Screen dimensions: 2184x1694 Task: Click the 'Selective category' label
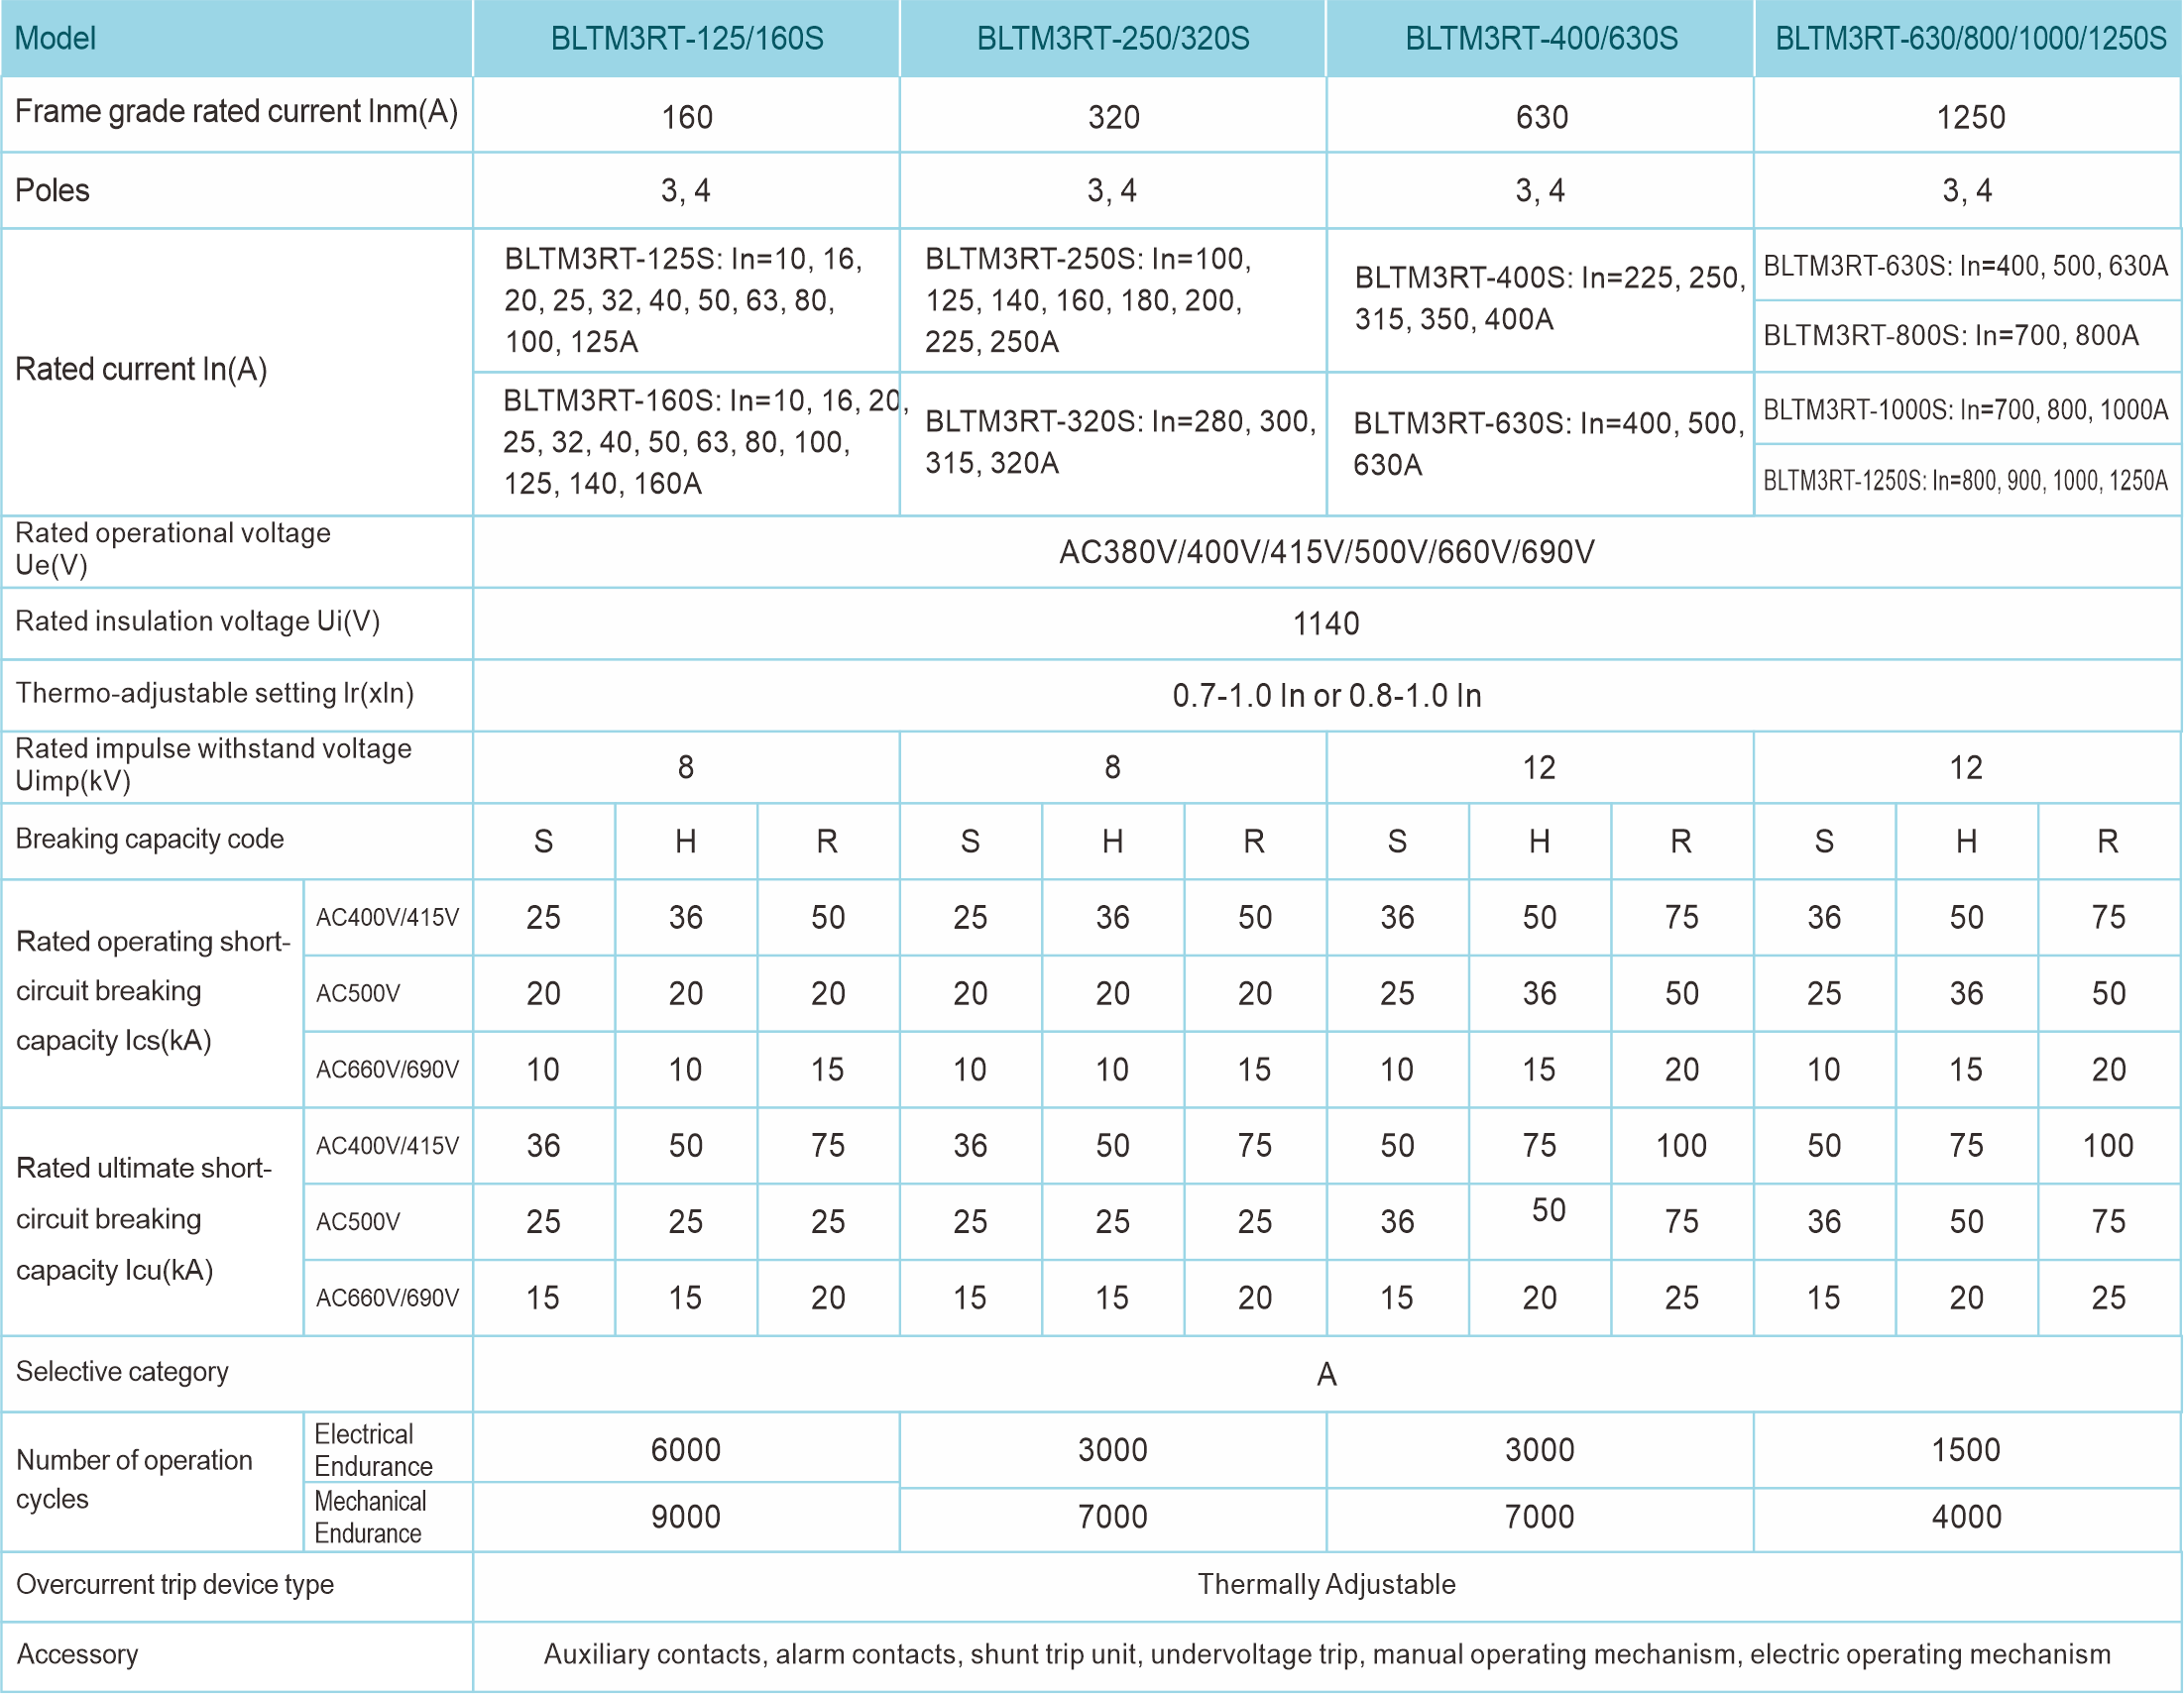point(122,1372)
